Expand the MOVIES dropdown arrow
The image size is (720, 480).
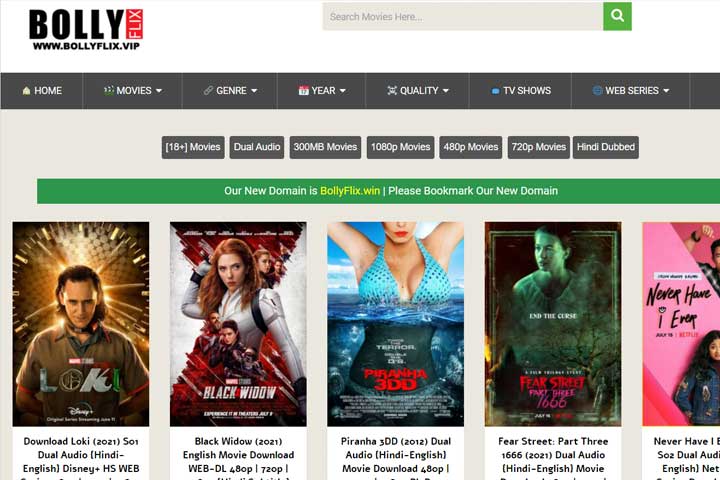(159, 91)
